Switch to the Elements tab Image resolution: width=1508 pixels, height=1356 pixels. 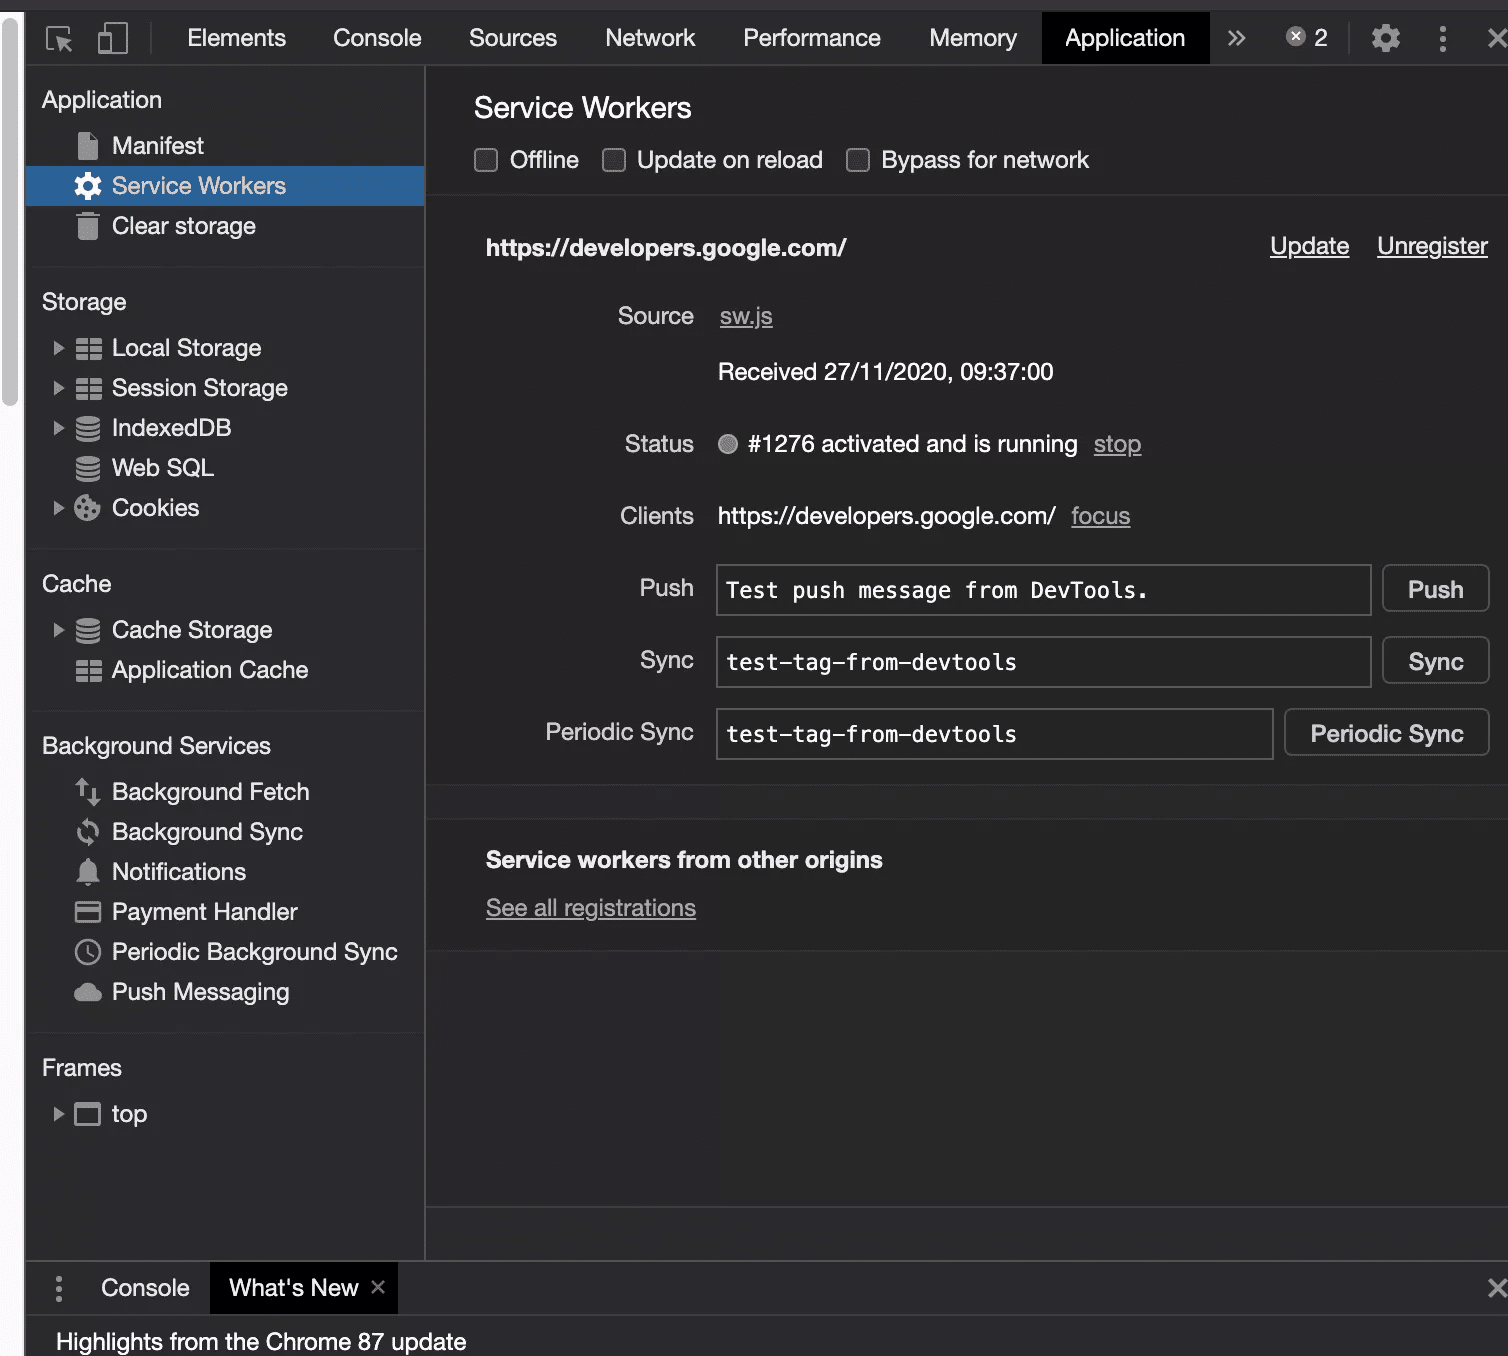(237, 38)
